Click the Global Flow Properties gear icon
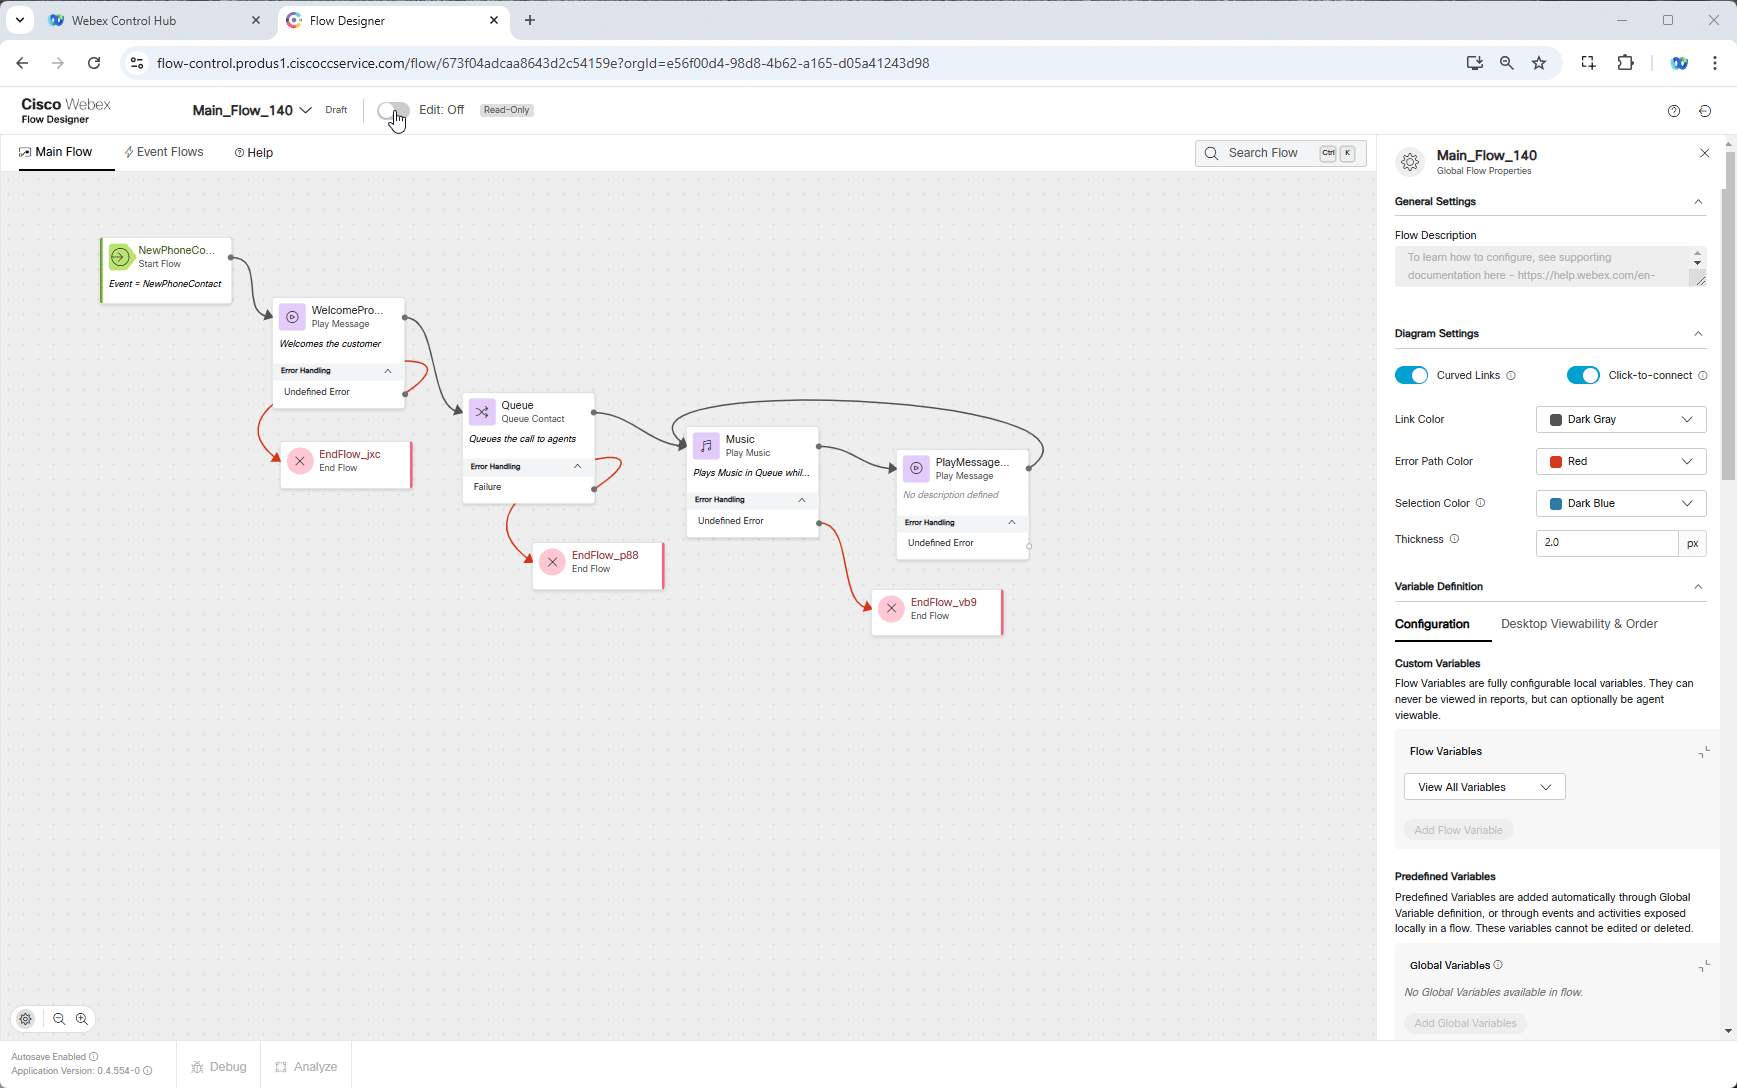 1410,162
